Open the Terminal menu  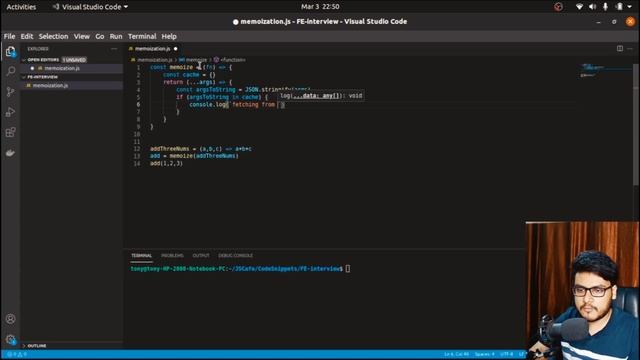click(142, 36)
